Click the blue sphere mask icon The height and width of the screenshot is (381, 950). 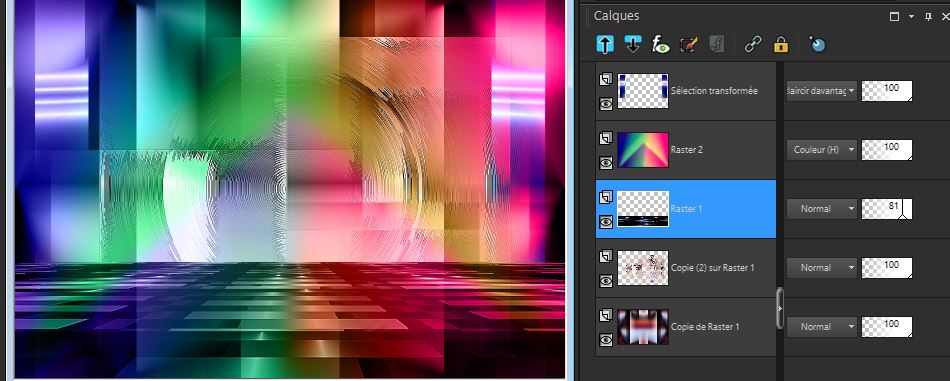[x=817, y=44]
